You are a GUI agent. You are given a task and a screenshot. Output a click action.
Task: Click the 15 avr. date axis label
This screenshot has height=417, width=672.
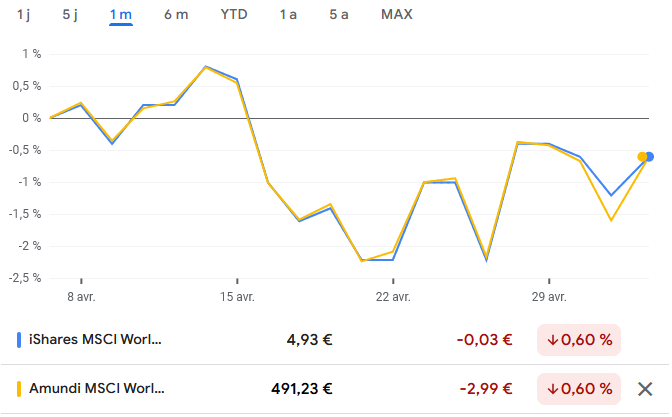(x=237, y=296)
